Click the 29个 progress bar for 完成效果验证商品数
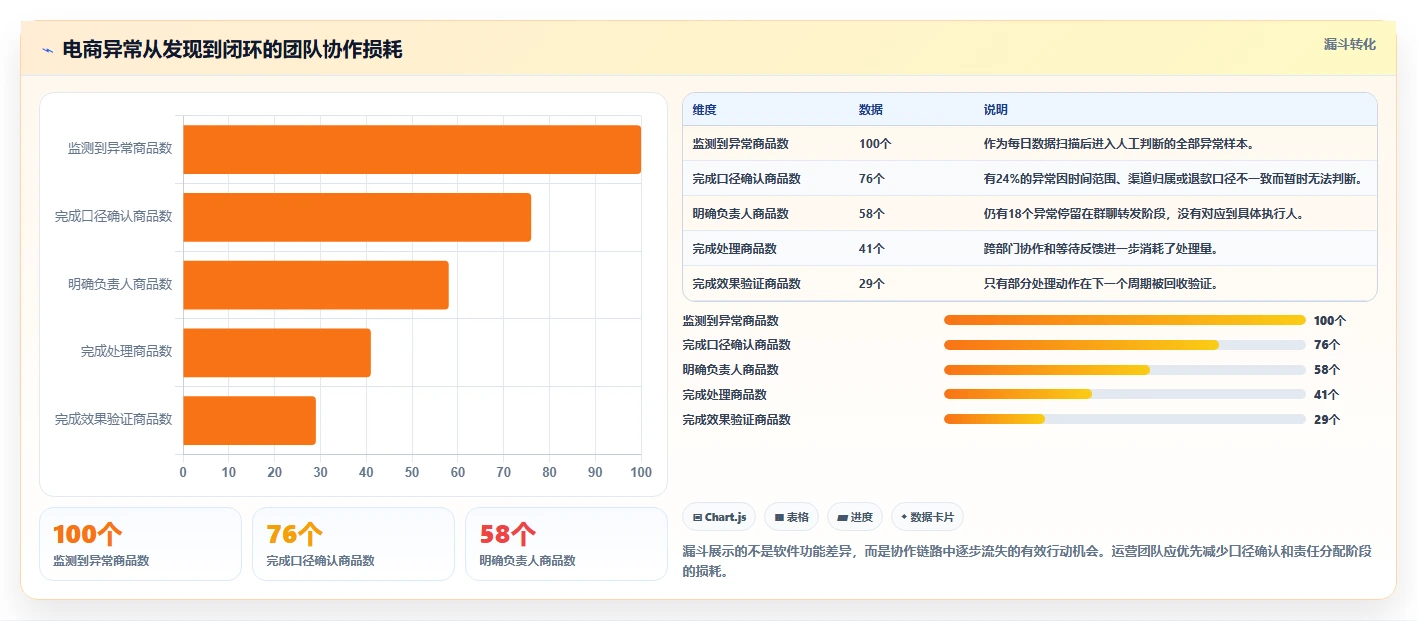Image resolution: width=1417 pixels, height=621 pixels. [1125, 419]
